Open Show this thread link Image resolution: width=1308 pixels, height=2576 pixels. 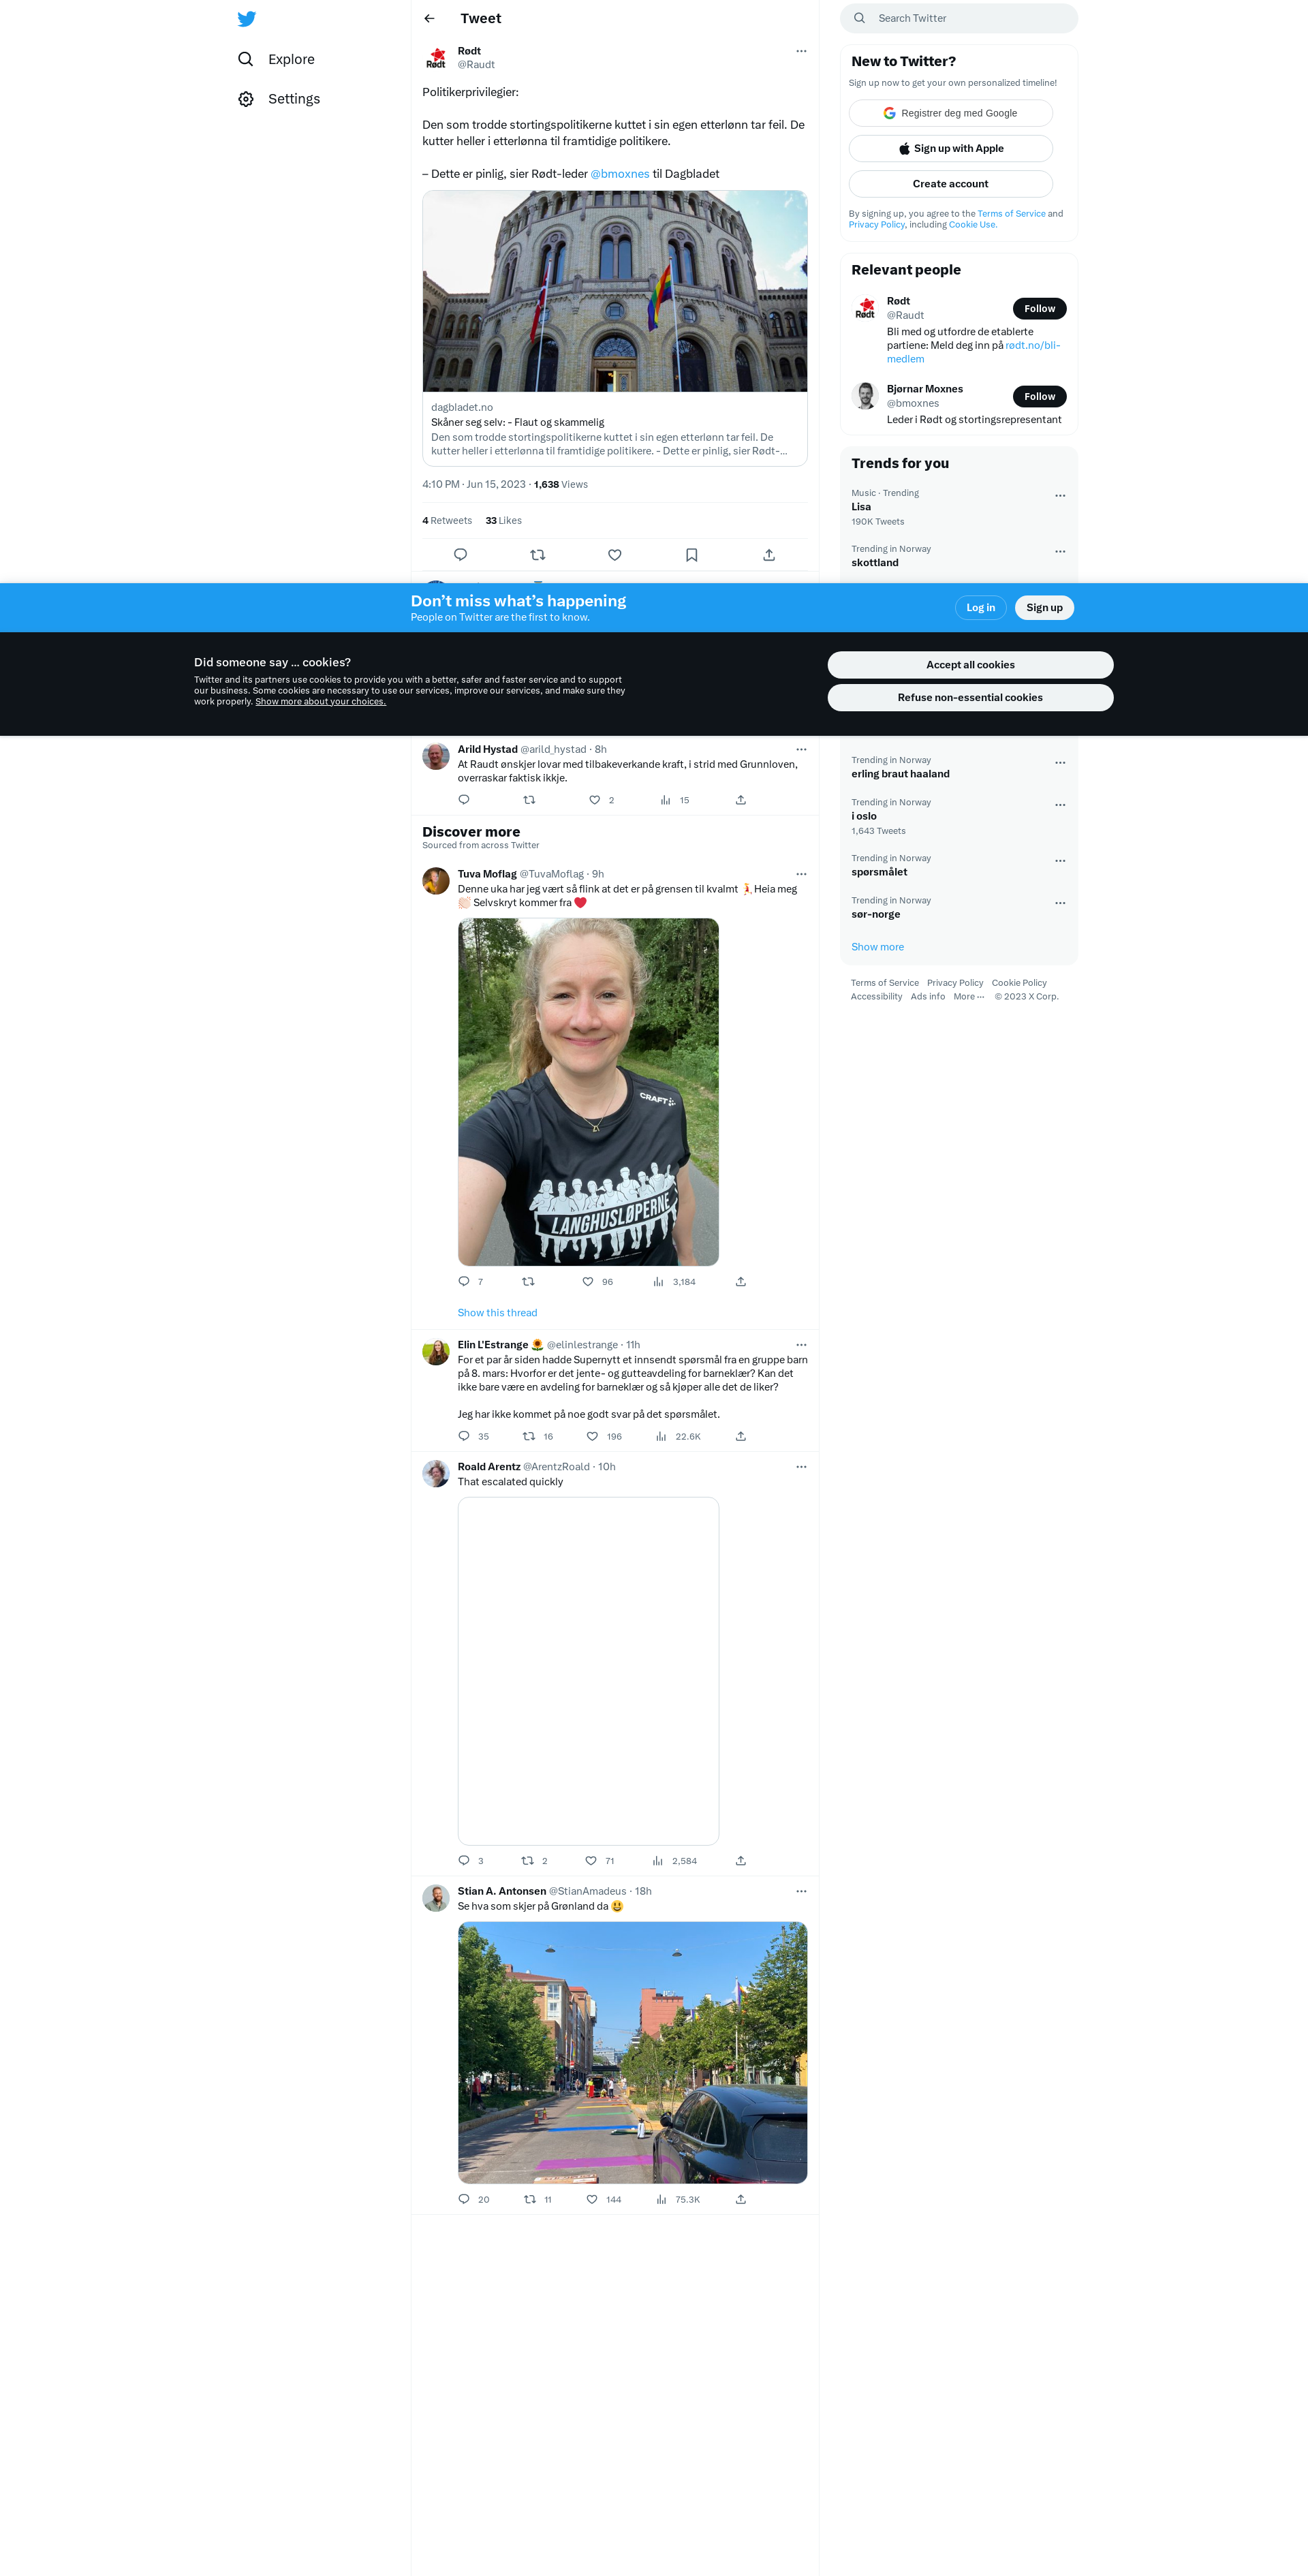[x=497, y=1313]
